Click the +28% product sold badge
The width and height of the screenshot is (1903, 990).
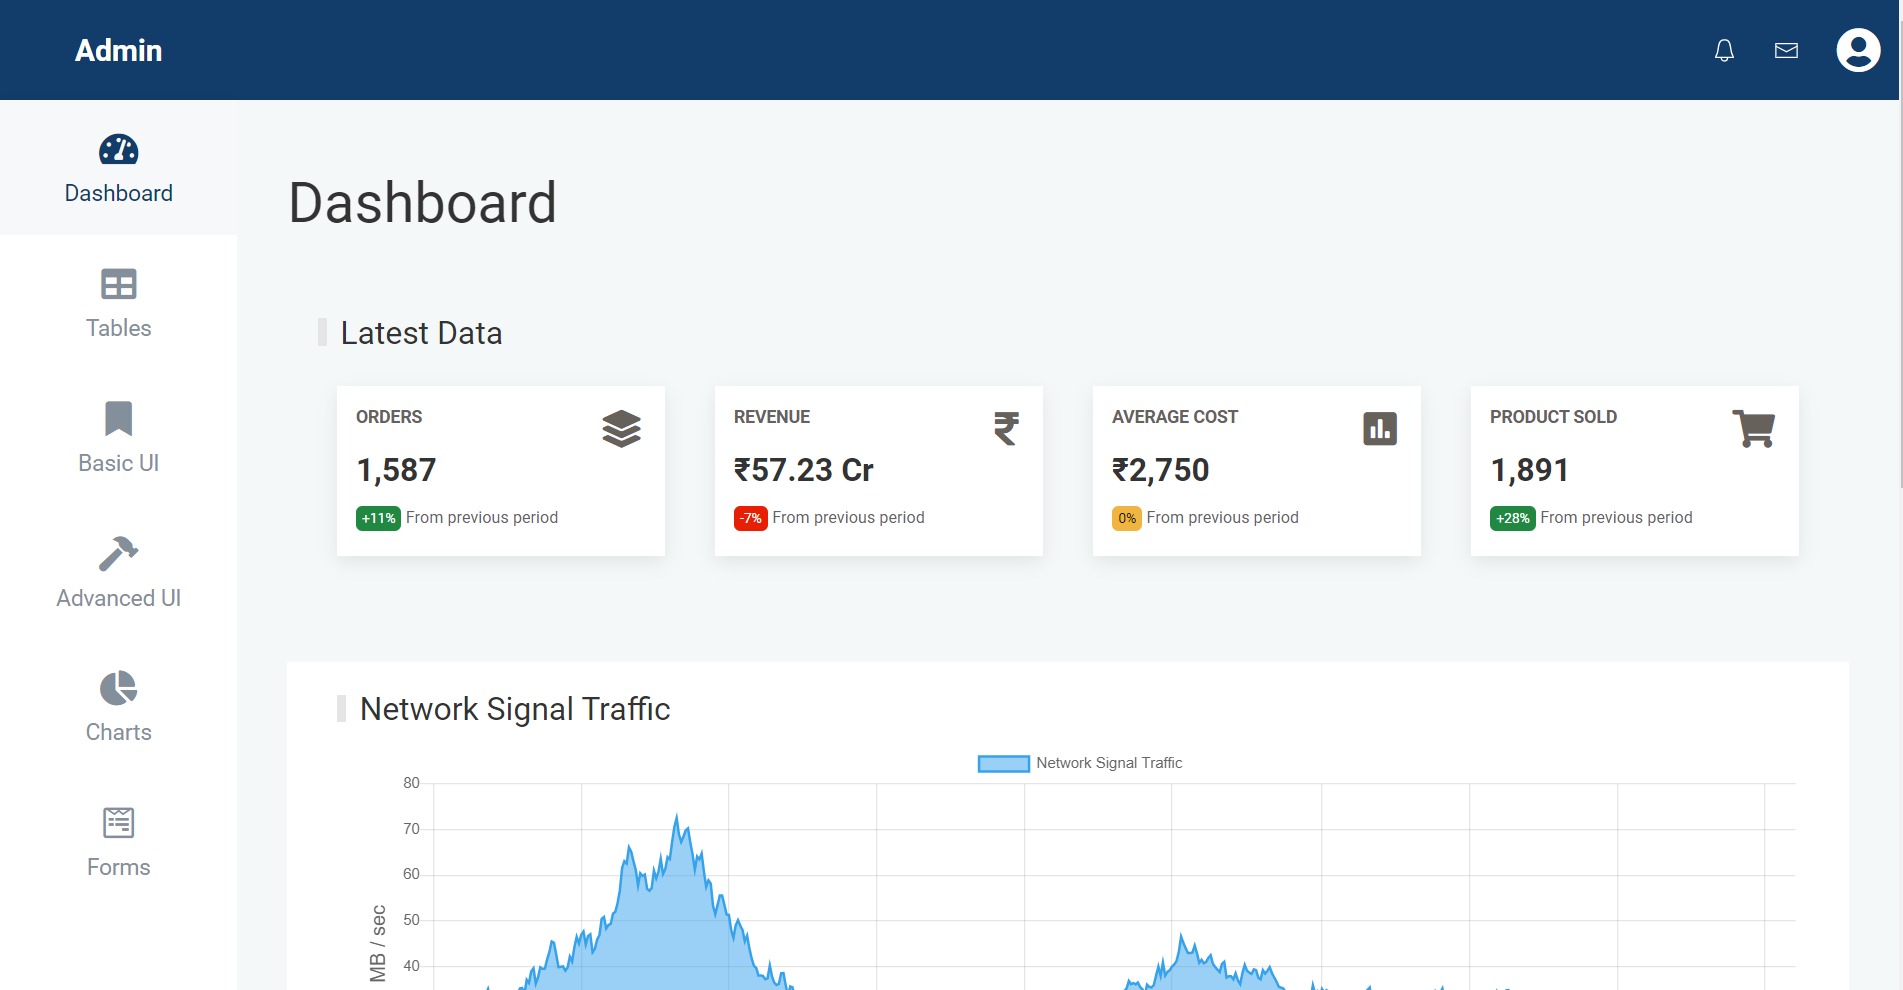(1512, 518)
